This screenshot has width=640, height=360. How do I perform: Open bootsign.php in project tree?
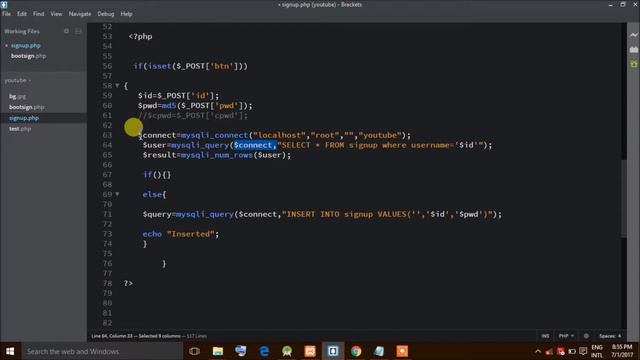click(x=27, y=107)
